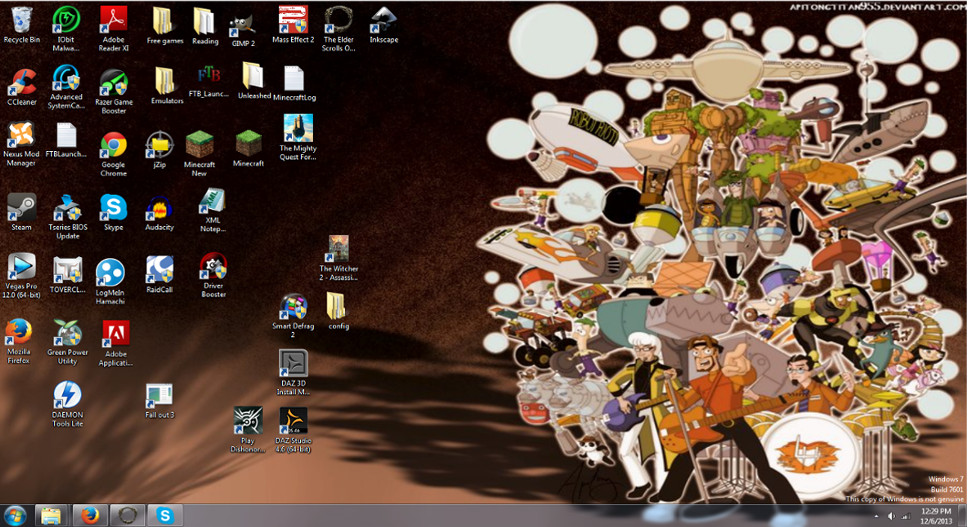The height and width of the screenshot is (527, 968).
Task: Select the Skype desktop shortcut
Action: 114,212
